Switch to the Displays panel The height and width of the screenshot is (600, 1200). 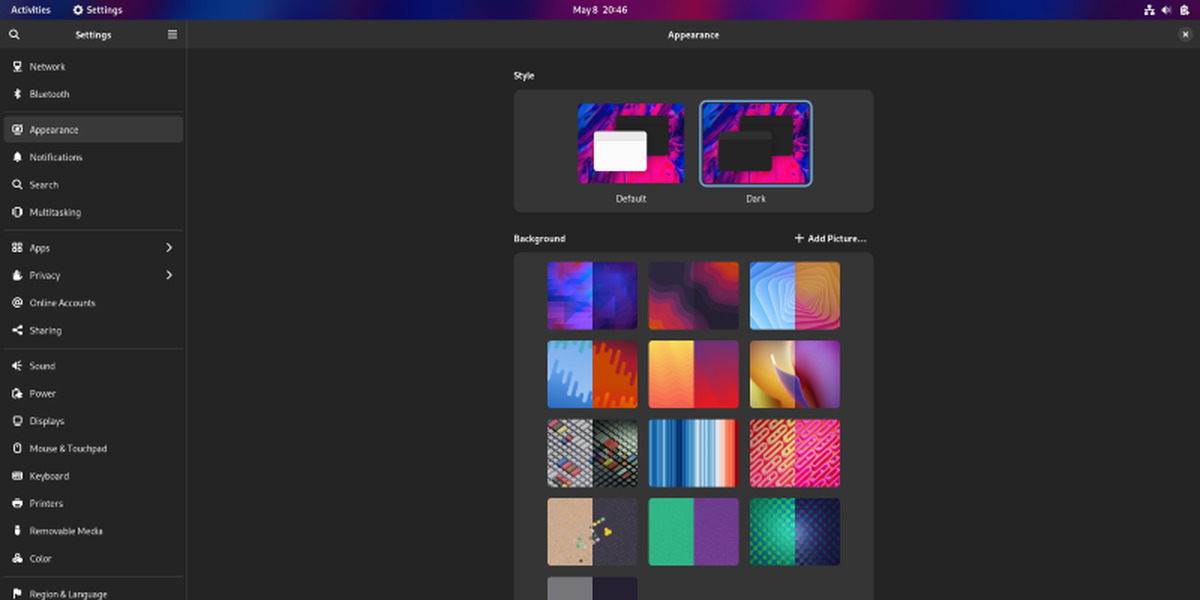pos(47,421)
